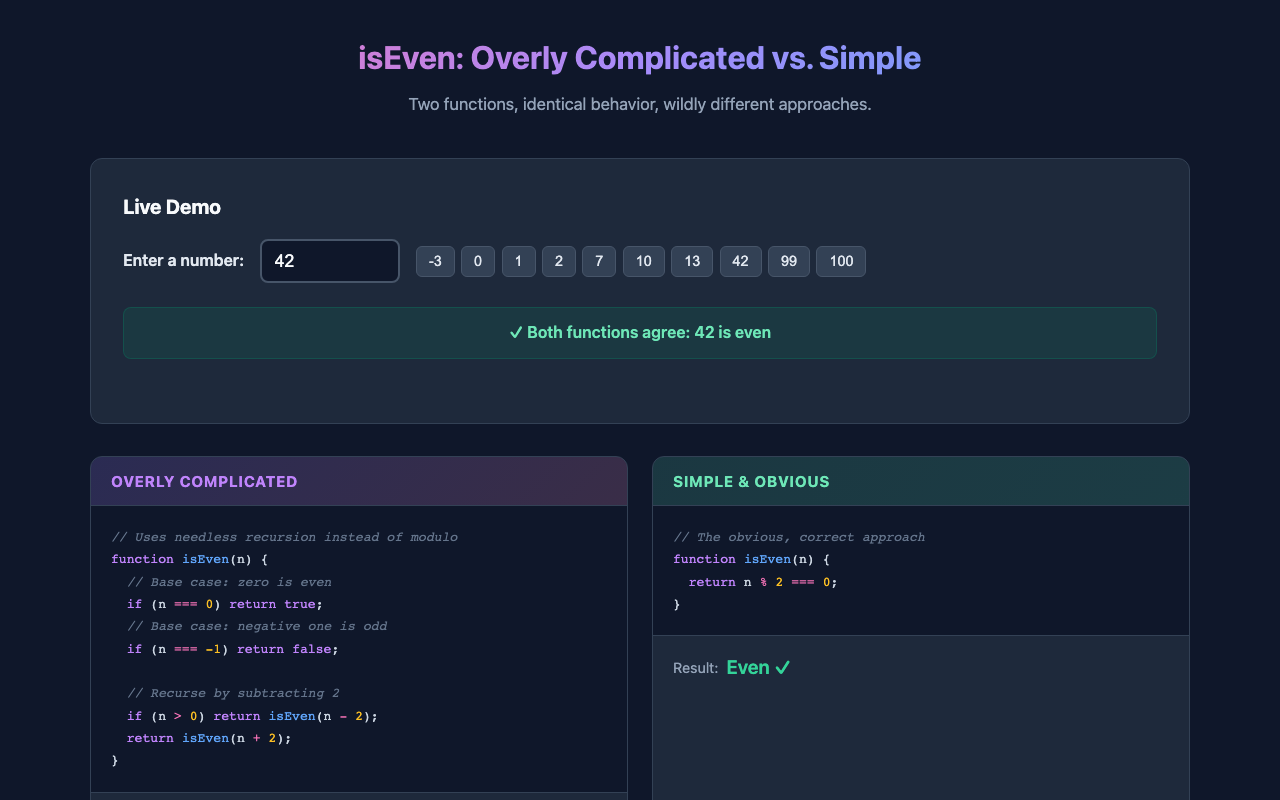This screenshot has width=1280, height=800.
Task: Click the 10 preset number button
Action: [x=644, y=261]
